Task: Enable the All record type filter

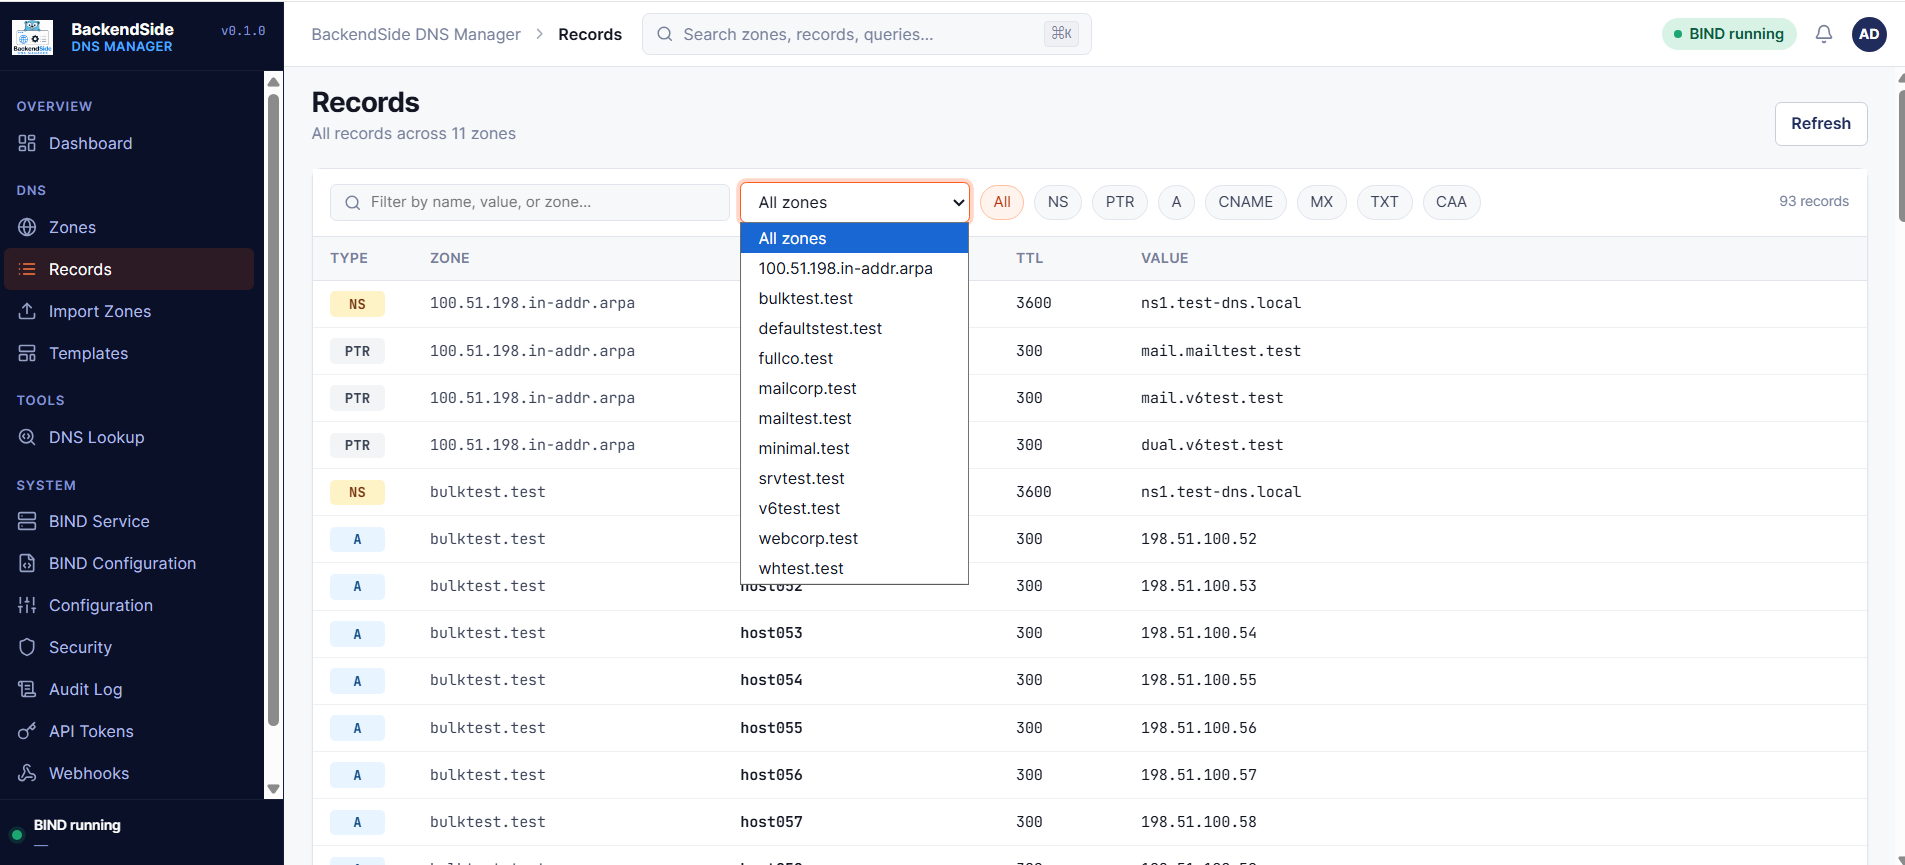Action: coord(1002,202)
